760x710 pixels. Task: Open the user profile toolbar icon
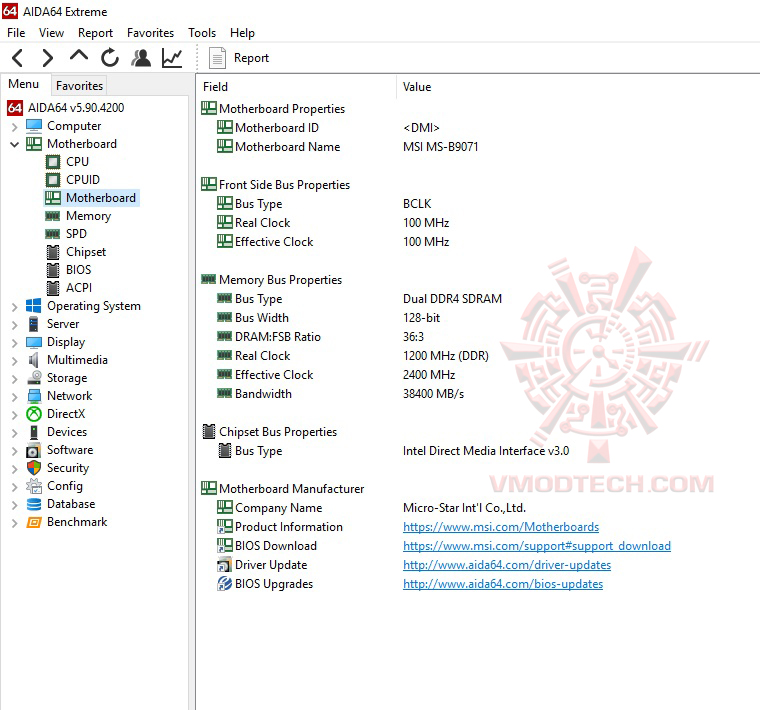tap(141, 58)
